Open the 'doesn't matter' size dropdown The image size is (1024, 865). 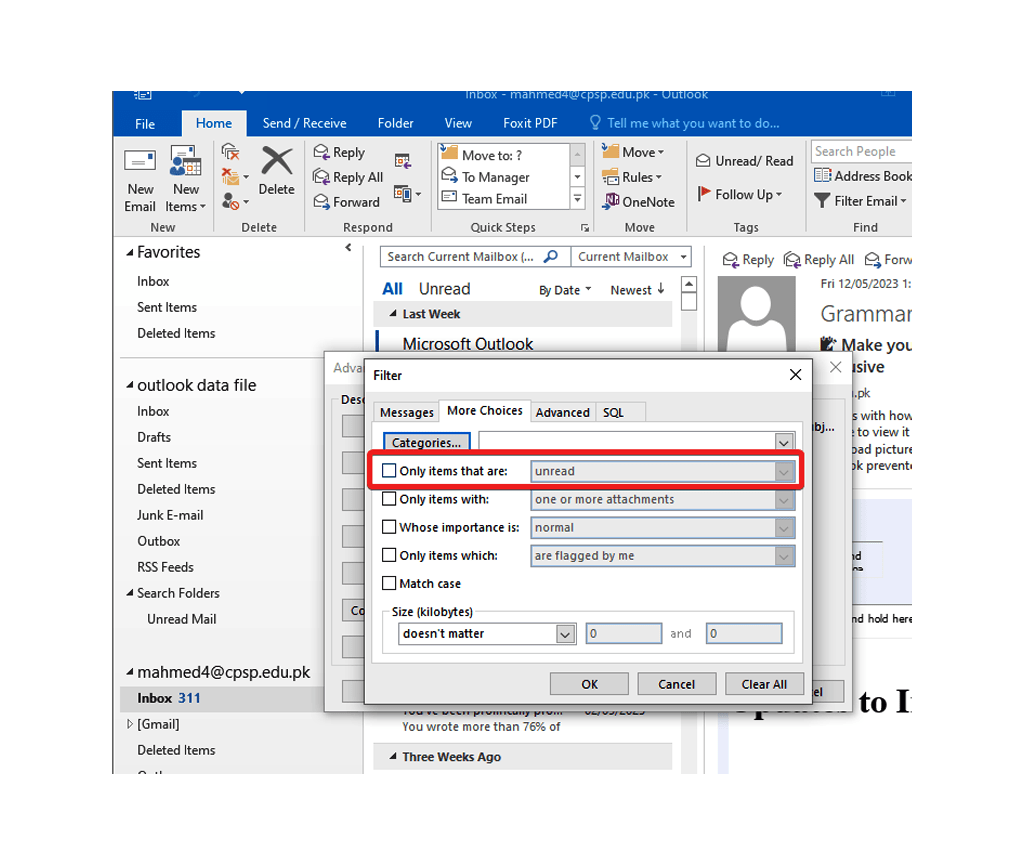point(566,634)
